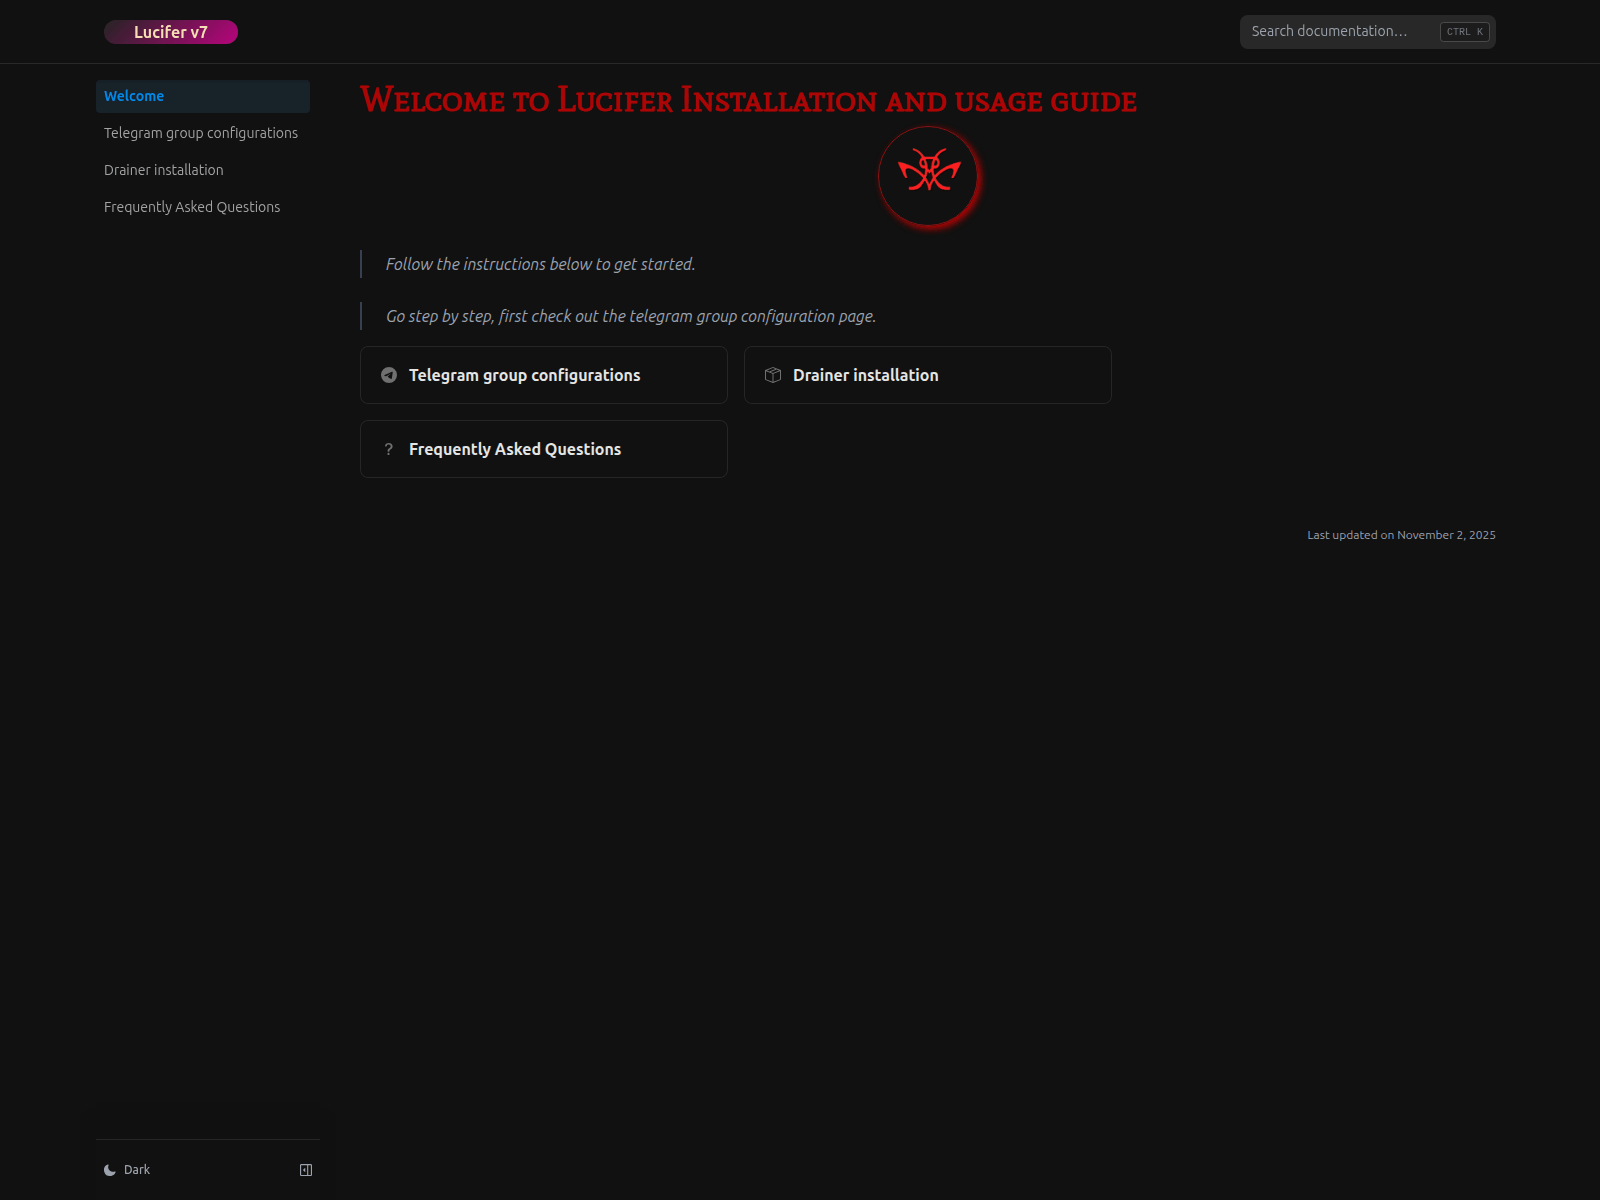Click the Lucifer v7 logo badge
Screen dimensions: 1600x1200
171,32
